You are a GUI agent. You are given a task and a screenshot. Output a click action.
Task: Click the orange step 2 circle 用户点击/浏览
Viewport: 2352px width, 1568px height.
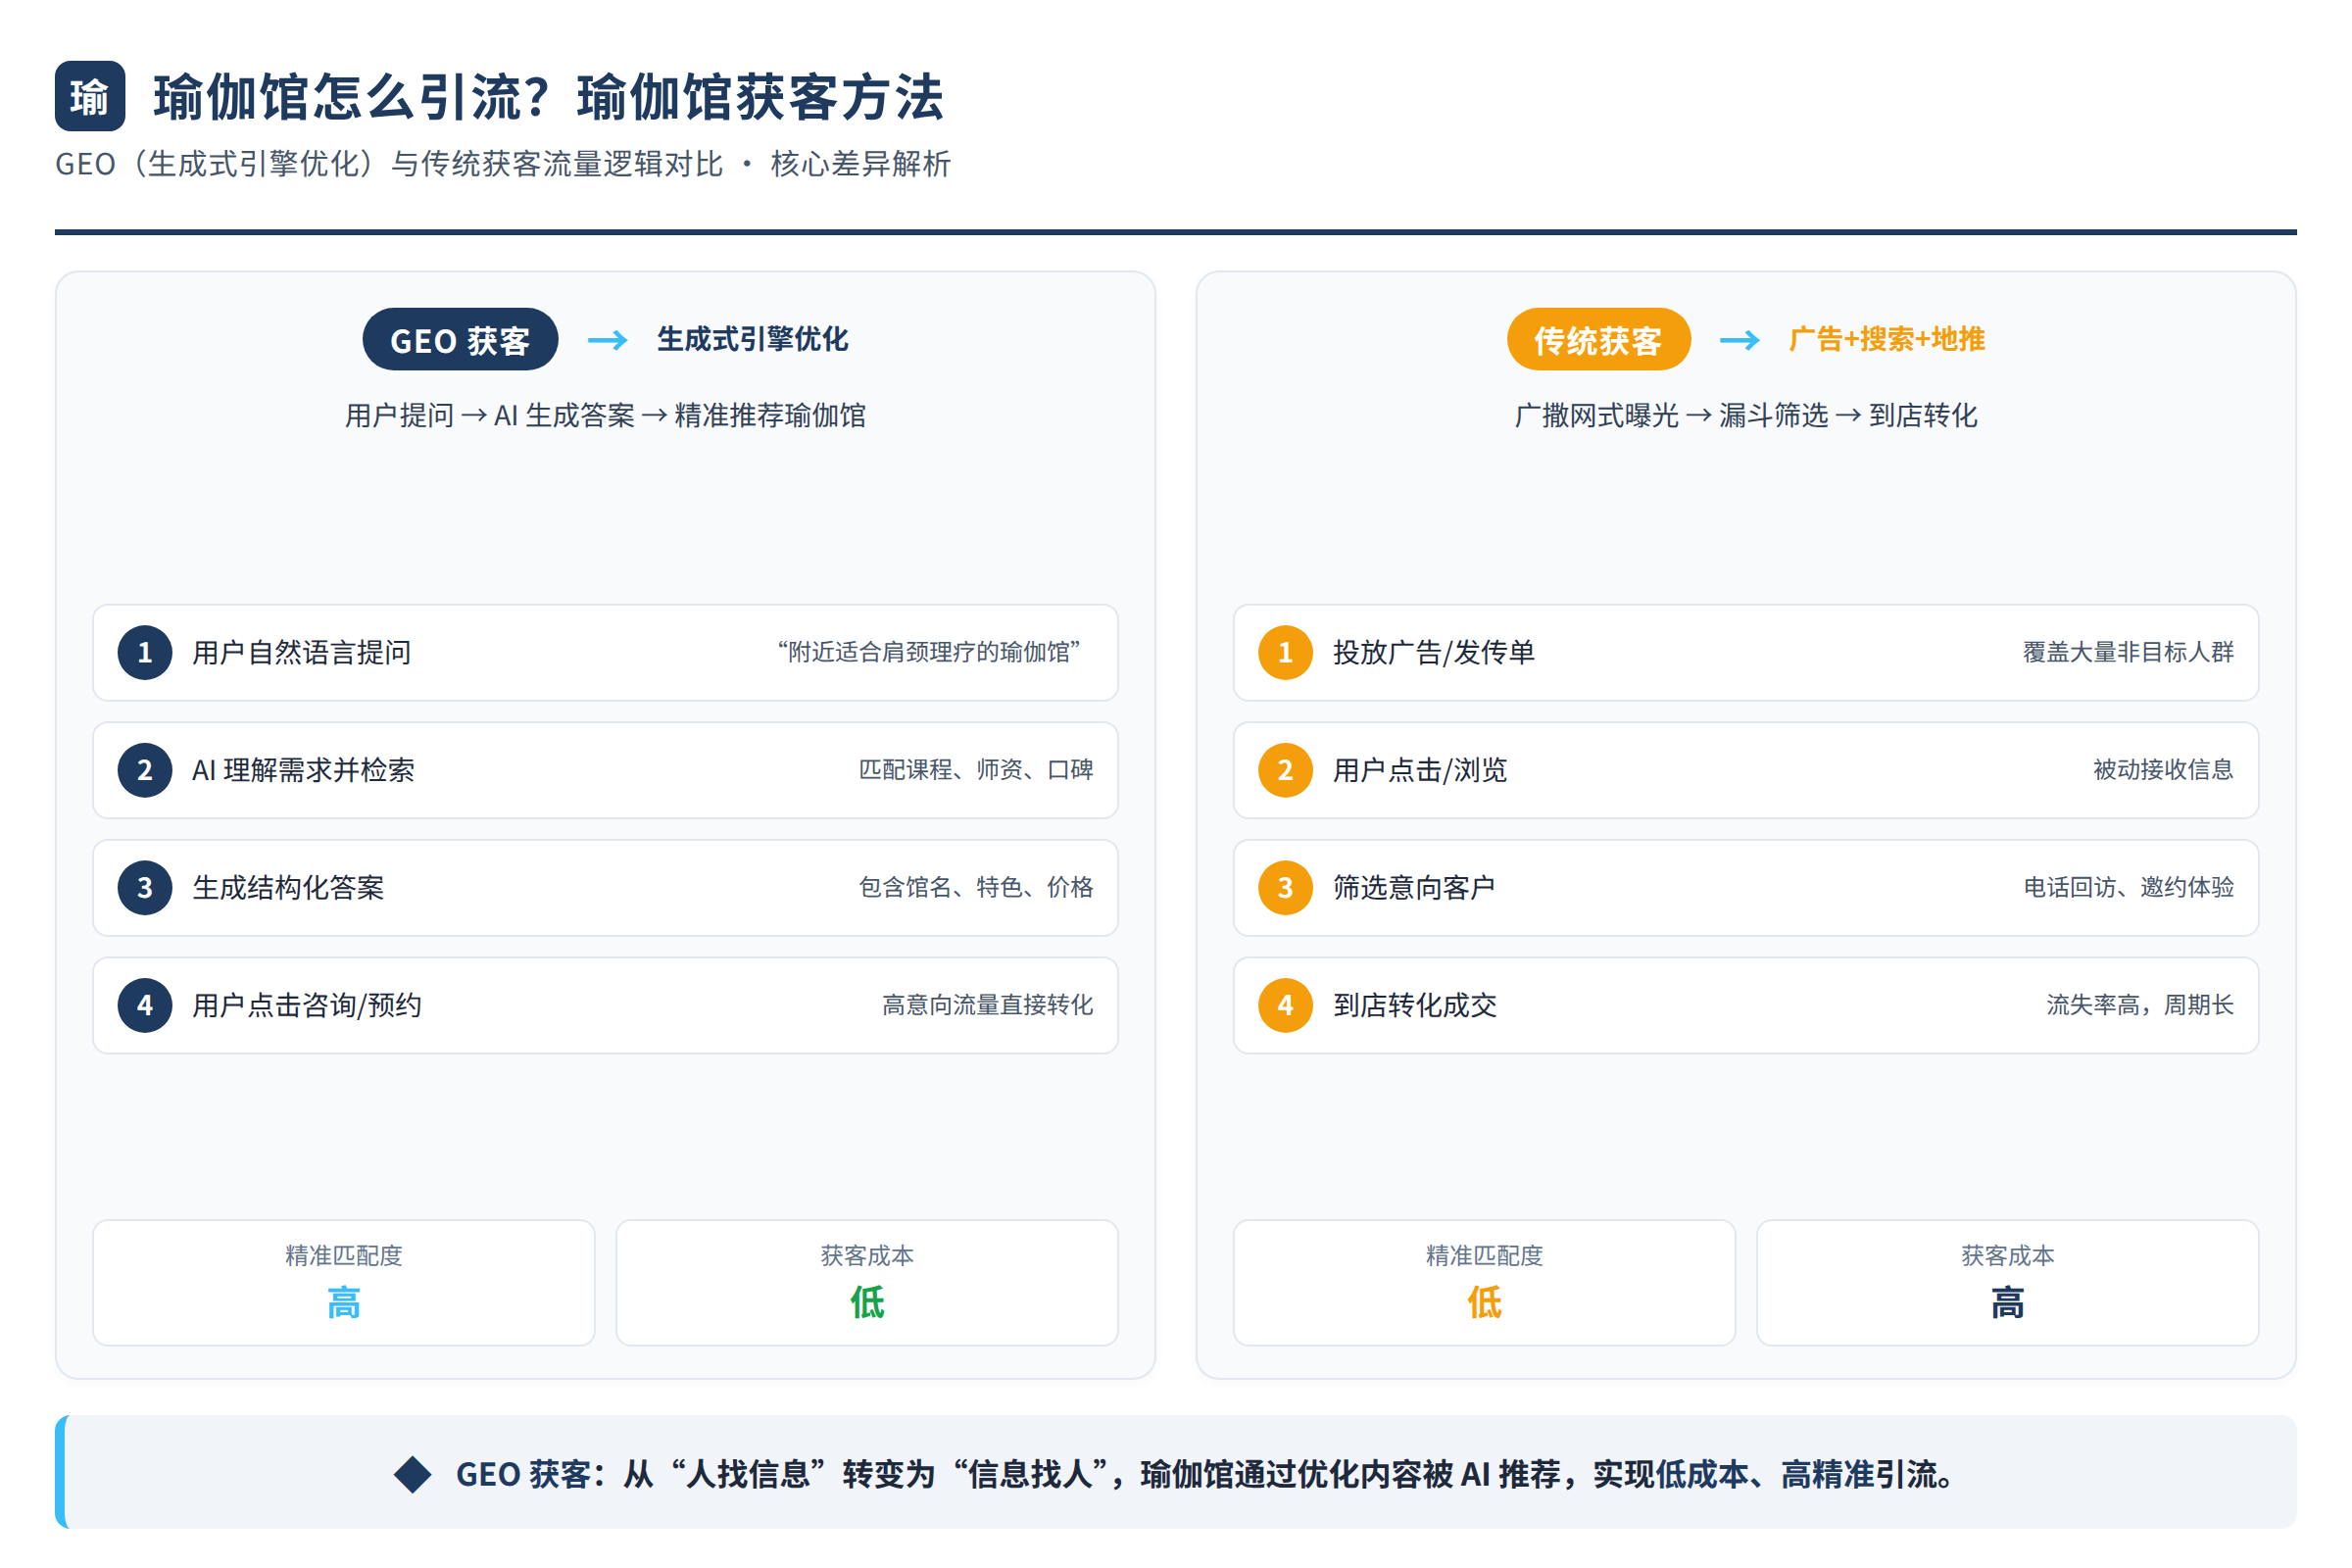coord(1286,770)
